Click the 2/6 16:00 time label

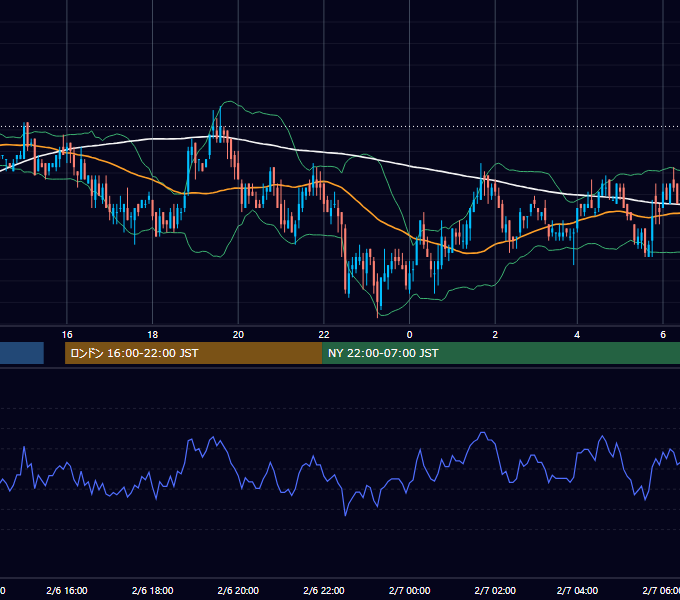[67, 590]
